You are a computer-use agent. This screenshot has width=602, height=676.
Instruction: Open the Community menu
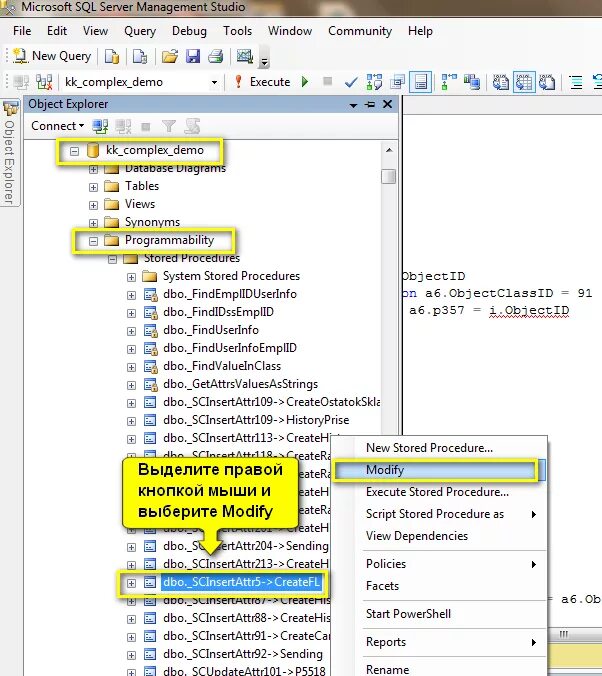coord(360,31)
